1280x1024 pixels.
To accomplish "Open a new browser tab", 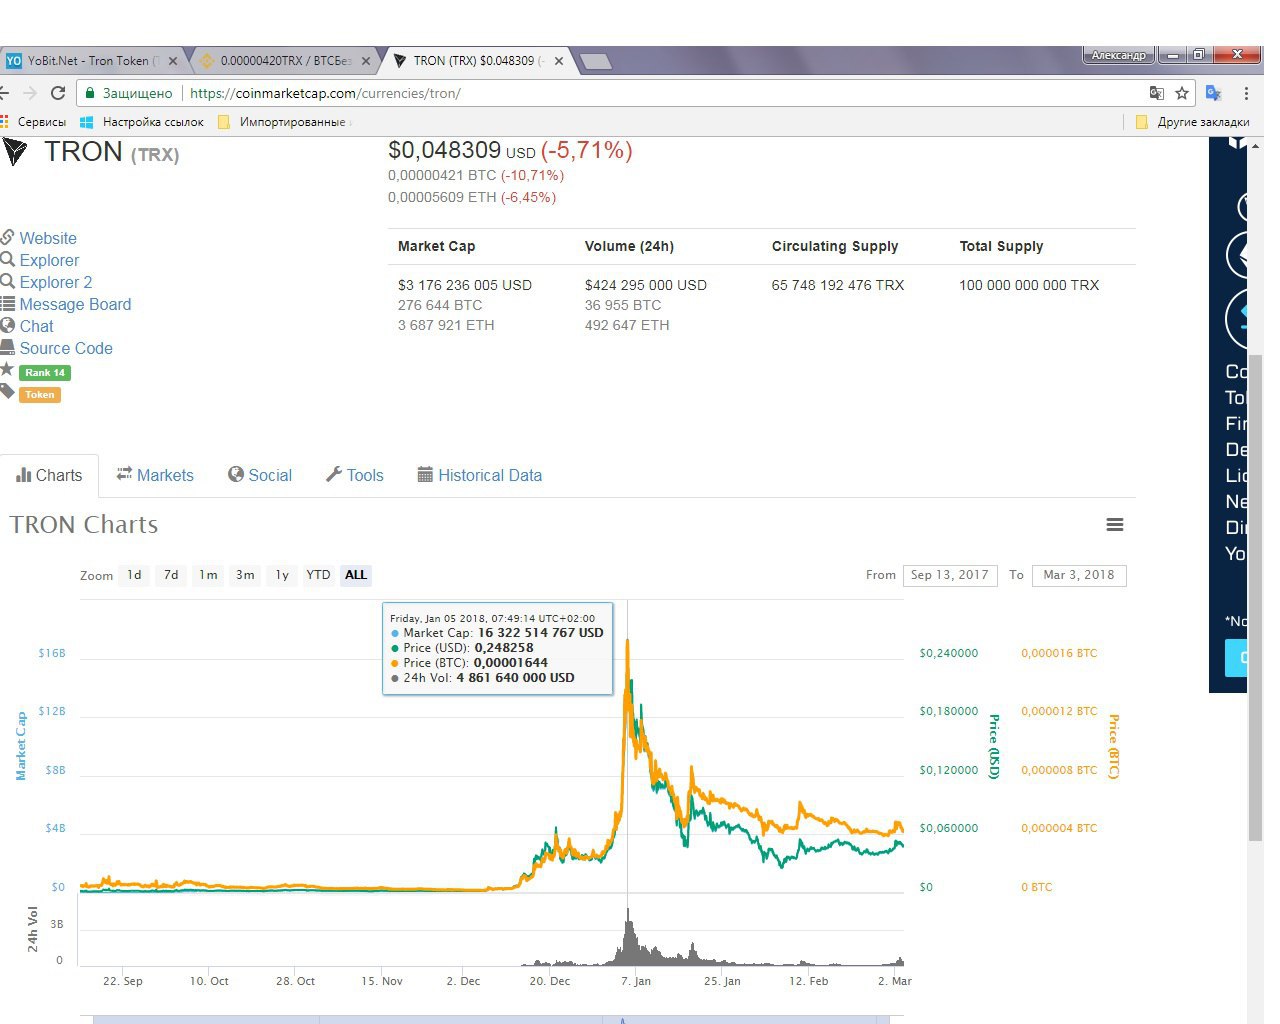I will [596, 62].
